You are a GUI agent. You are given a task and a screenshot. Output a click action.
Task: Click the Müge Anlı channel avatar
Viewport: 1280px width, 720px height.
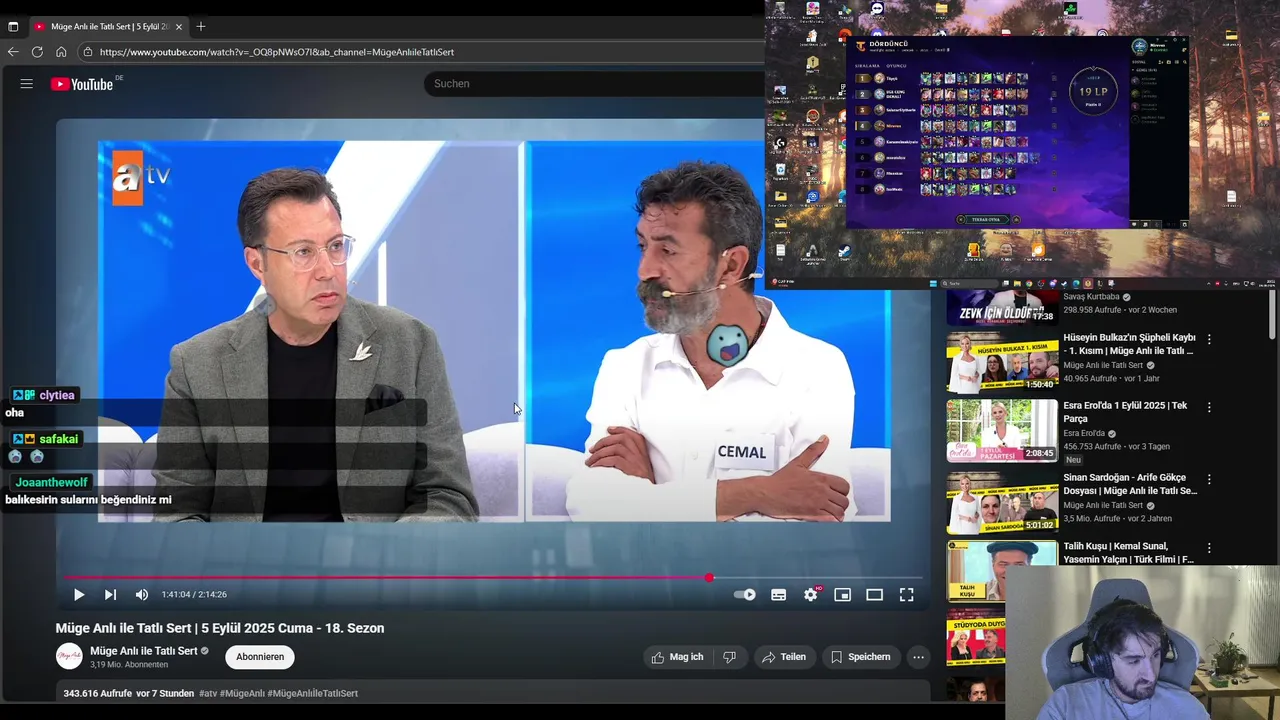(x=69, y=657)
